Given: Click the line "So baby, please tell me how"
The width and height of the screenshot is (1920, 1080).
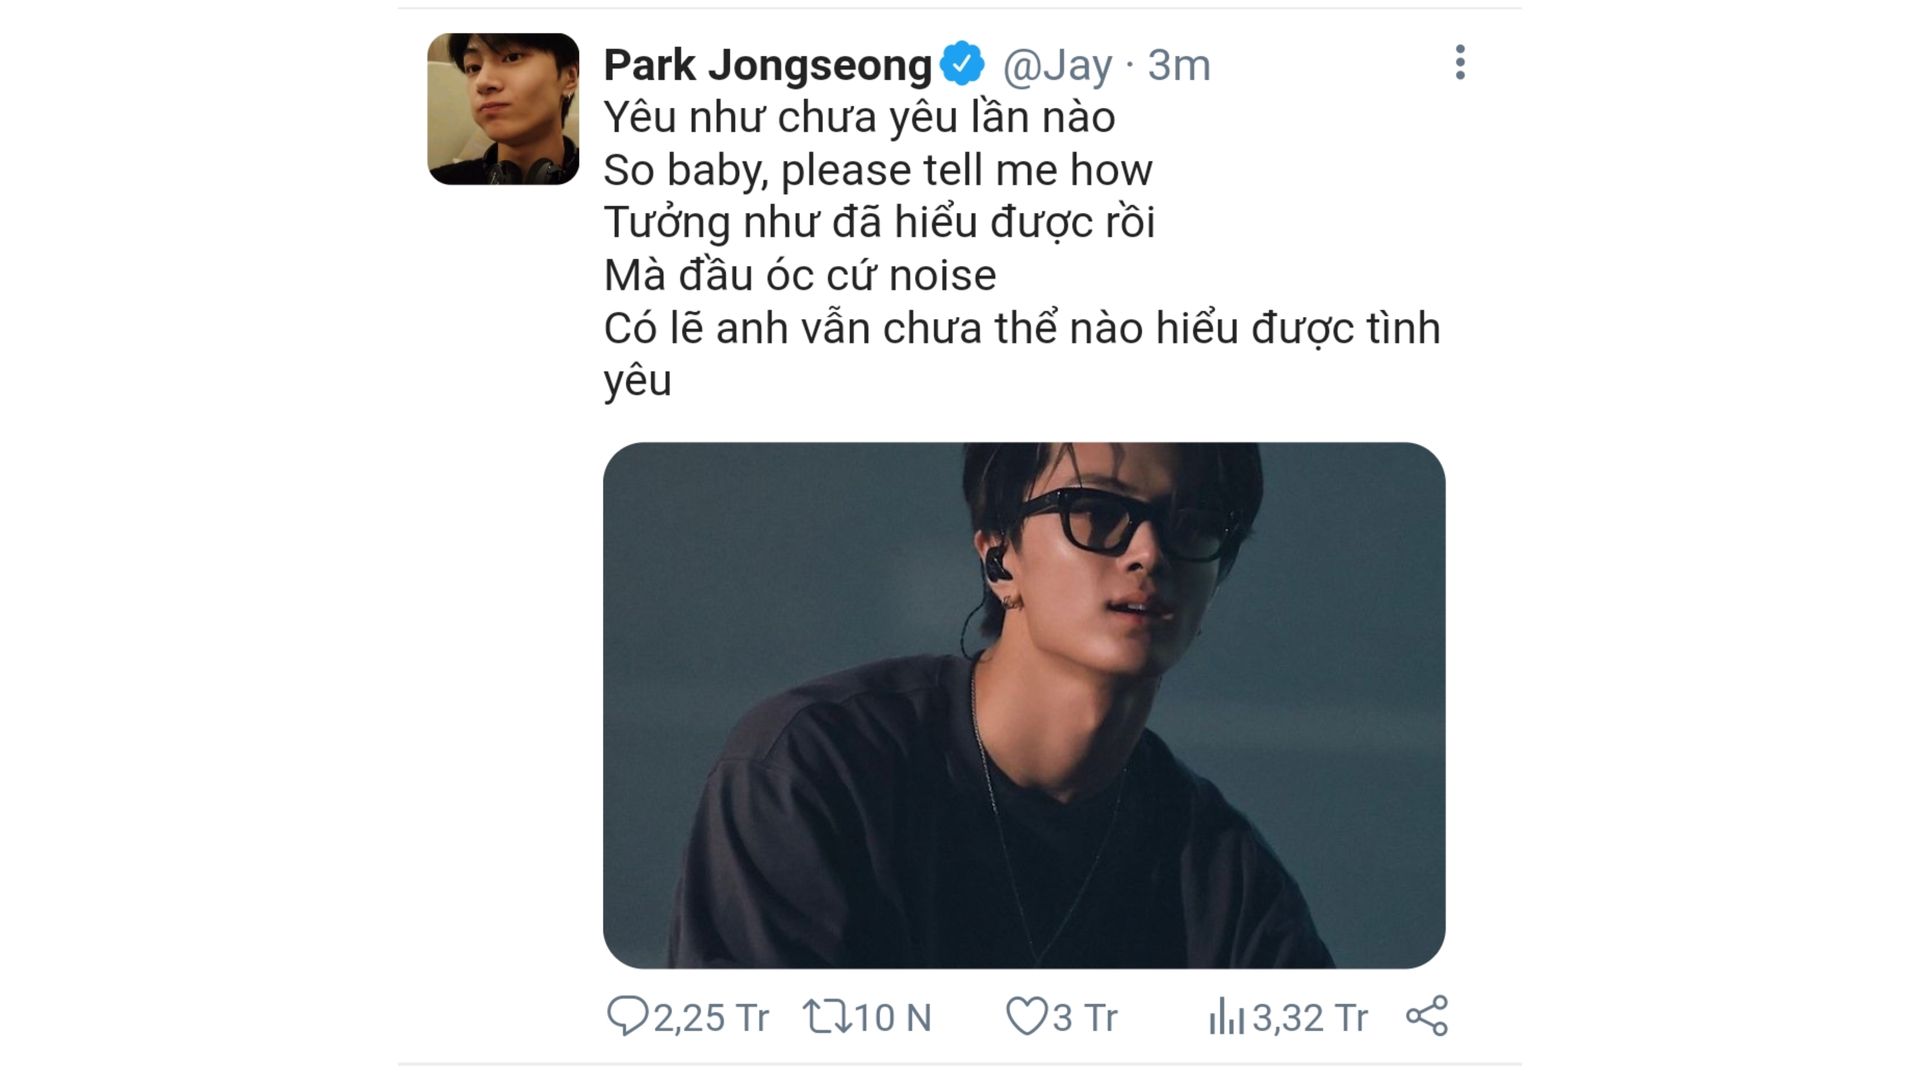Looking at the screenshot, I should [878, 170].
